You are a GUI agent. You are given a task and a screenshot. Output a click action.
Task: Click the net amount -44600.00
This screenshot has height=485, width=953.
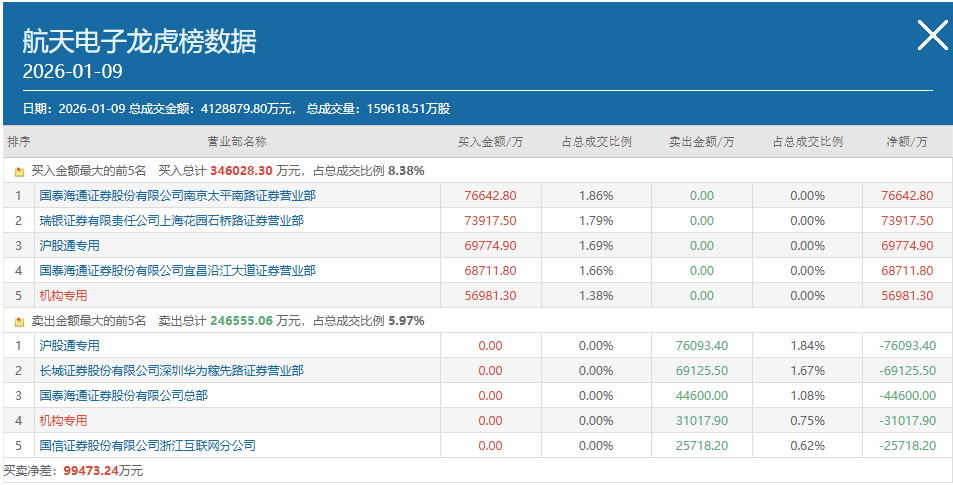click(x=907, y=395)
